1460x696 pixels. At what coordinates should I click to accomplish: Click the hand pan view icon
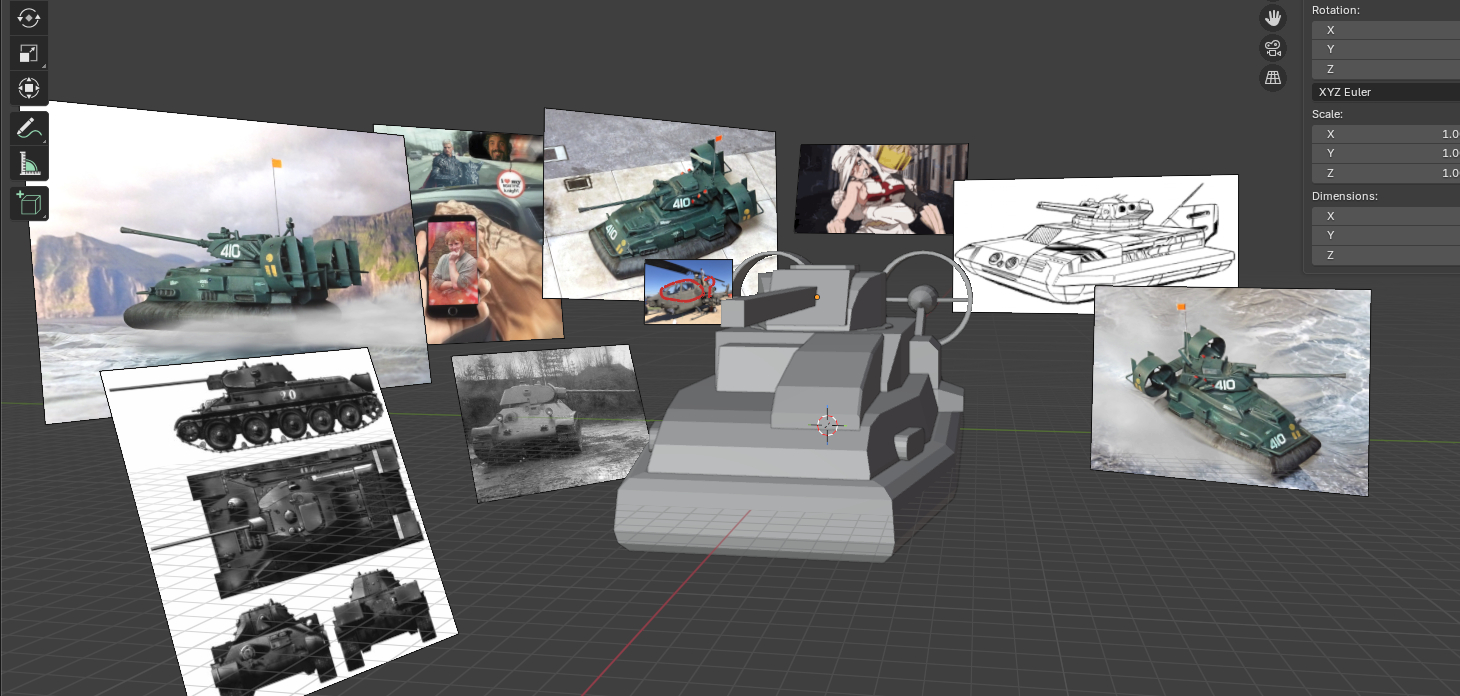pos(1273,17)
